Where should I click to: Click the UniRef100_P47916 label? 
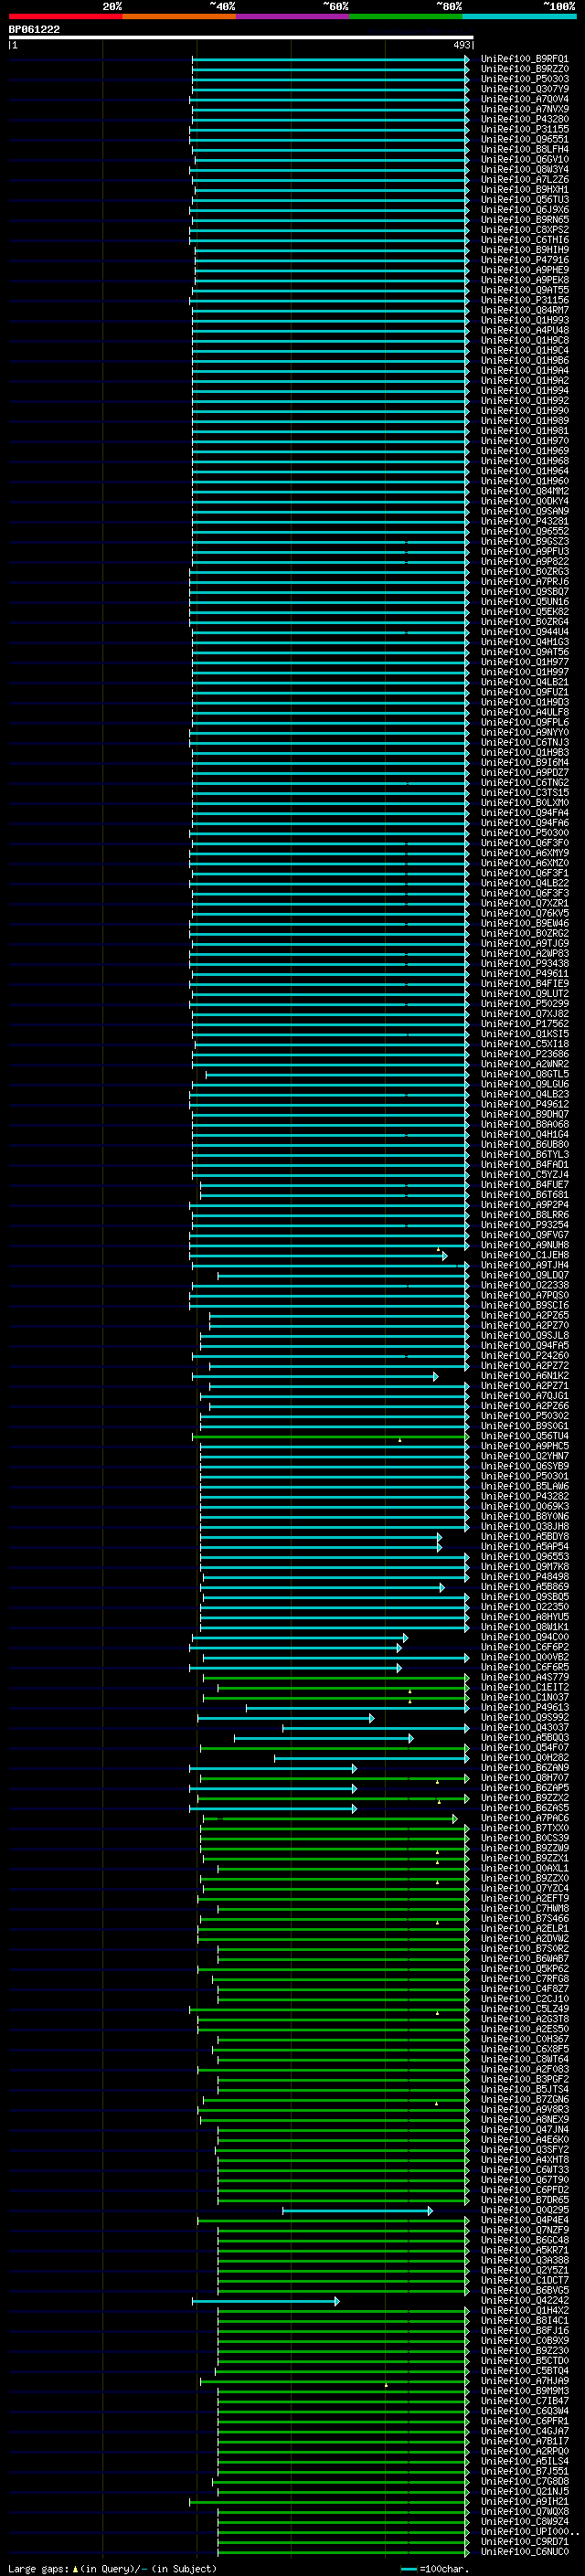[524, 260]
